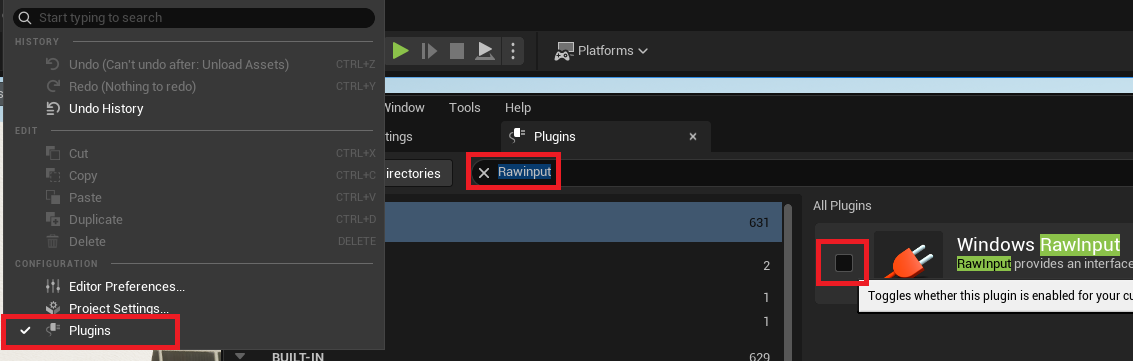
Task: Start Play in Editor with green arrow
Action: tap(401, 51)
